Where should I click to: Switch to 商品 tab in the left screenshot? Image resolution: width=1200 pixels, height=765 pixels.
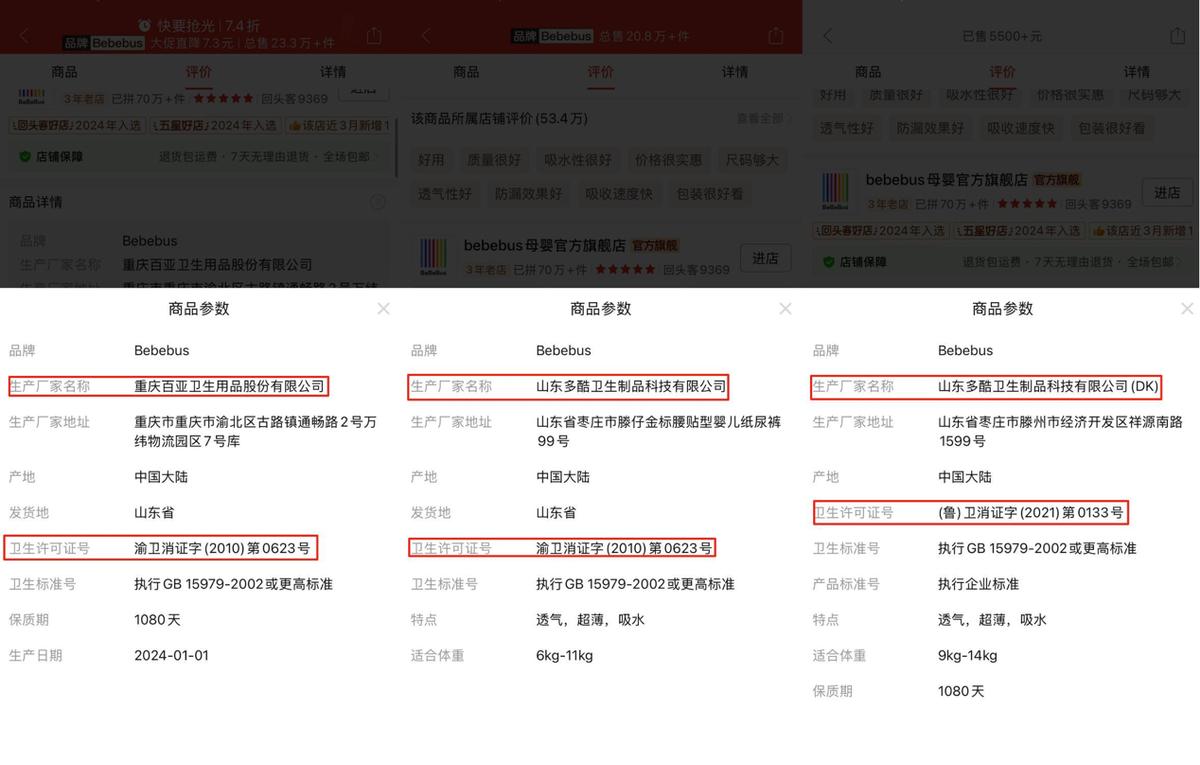click(64, 72)
